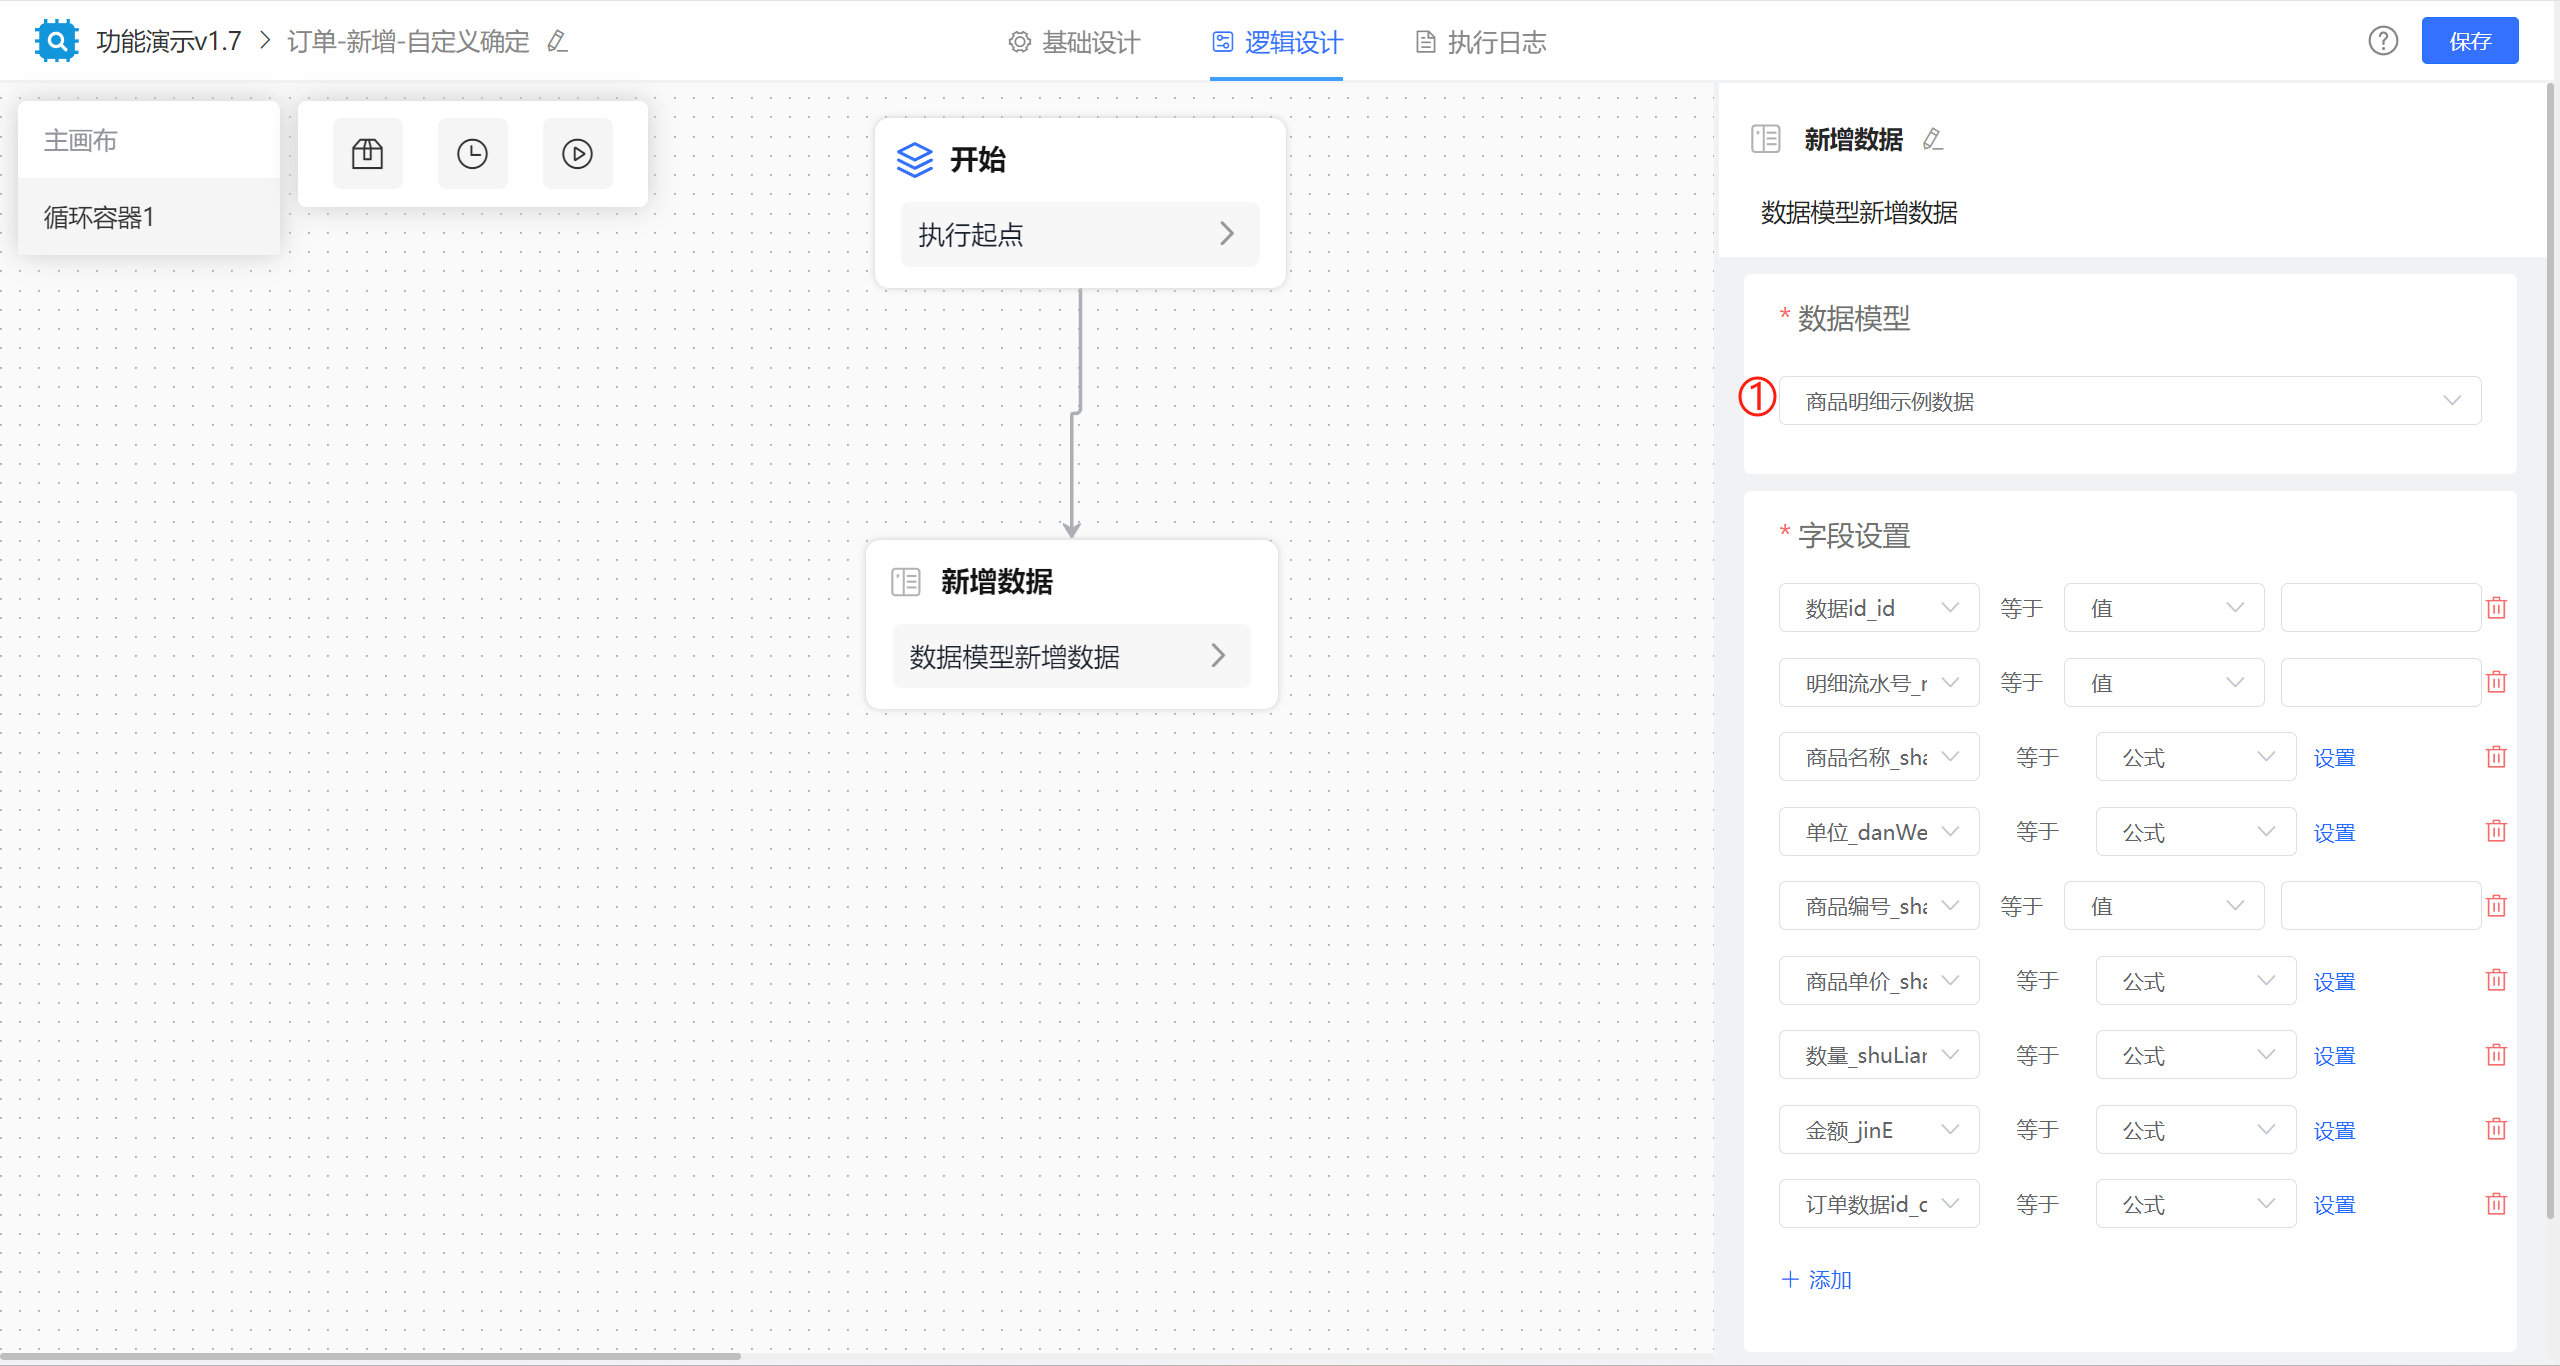Click the 添加 link to add a field

(1817, 1280)
